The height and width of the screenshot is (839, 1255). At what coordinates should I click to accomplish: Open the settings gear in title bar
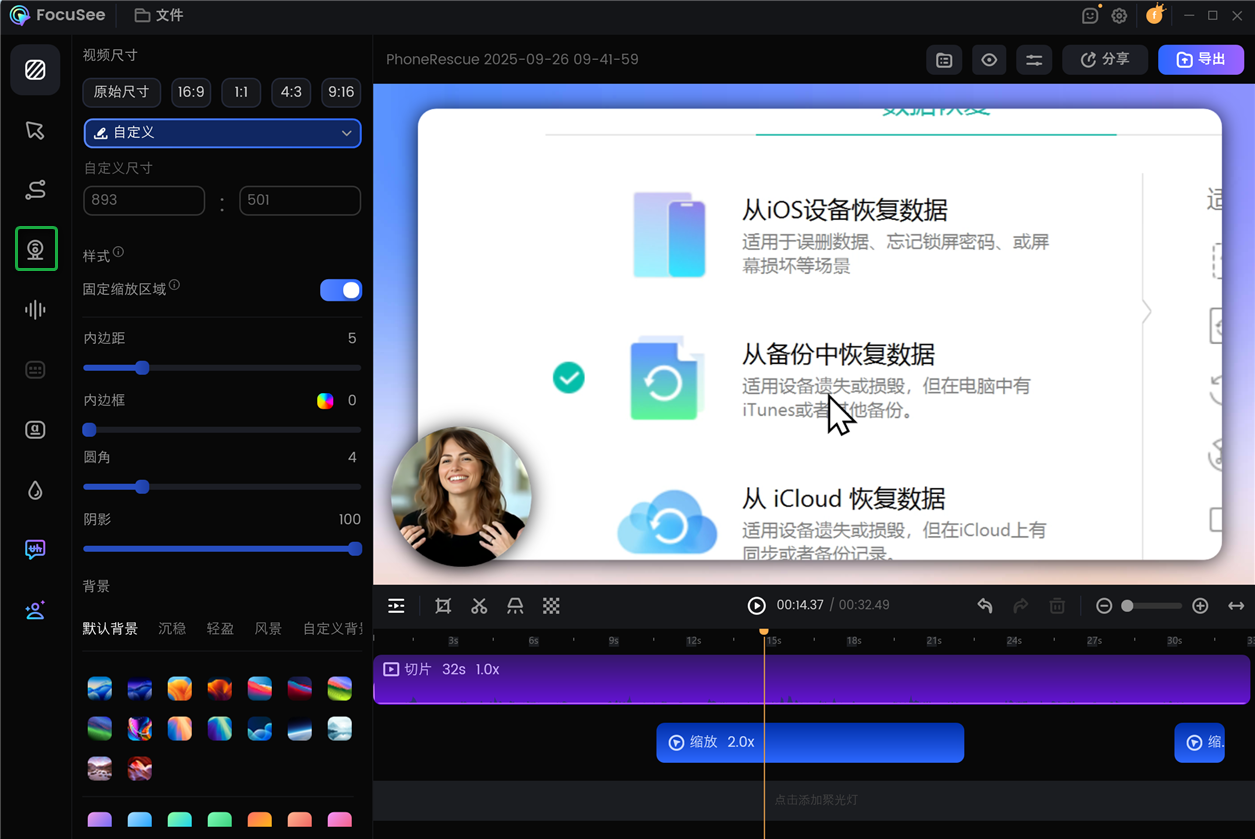[1119, 16]
